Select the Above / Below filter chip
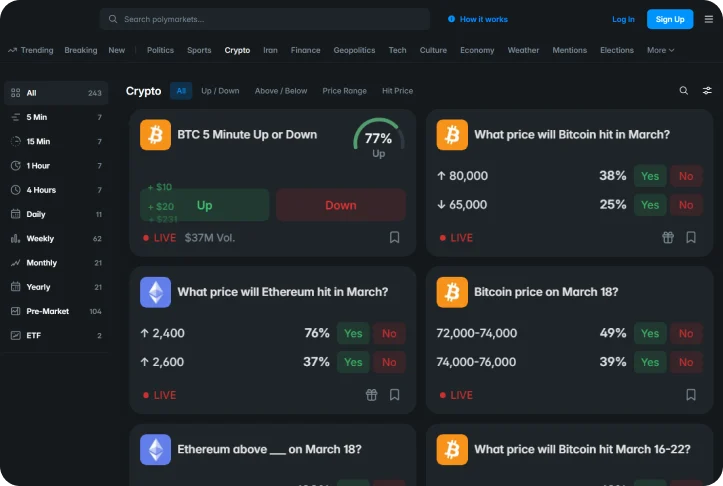Image resolution: width=723 pixels, height=486 pixels. 281,91
